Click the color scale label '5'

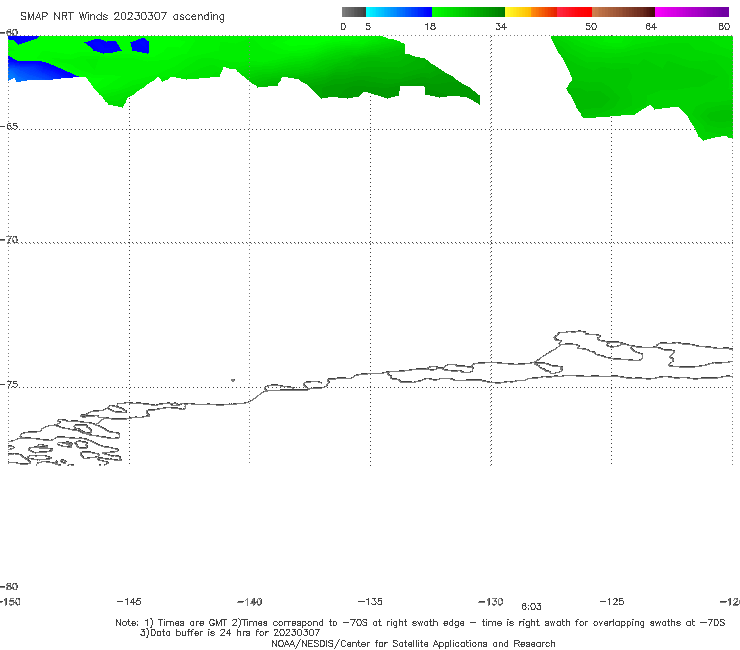point(368,26)
